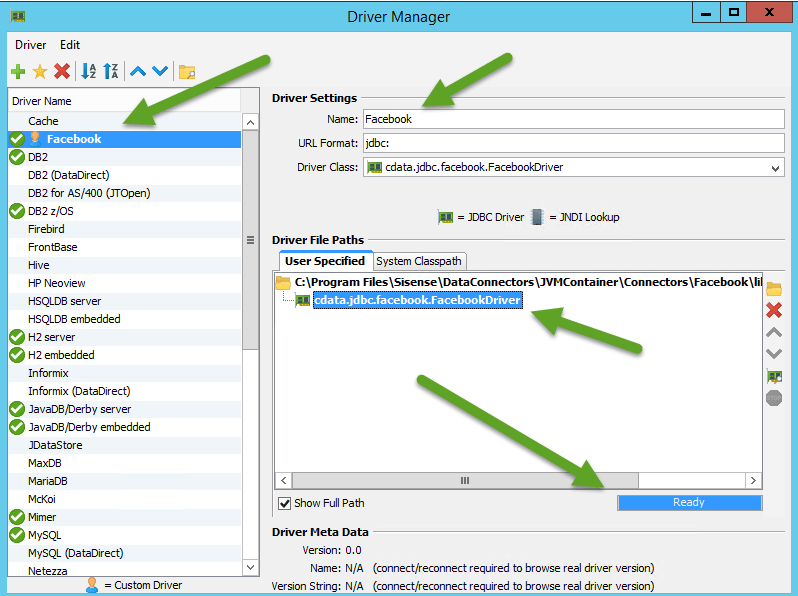Click the driver list scroll up arrow
The image size is (798, 596).
(x=250, y=122)
